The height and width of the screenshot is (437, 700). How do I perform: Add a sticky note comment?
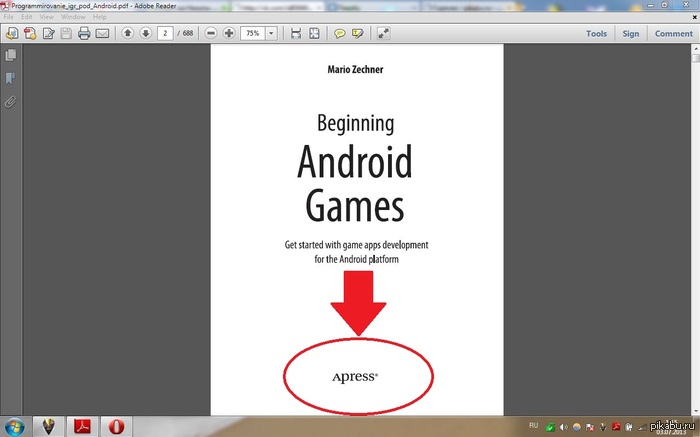point(340,33)
